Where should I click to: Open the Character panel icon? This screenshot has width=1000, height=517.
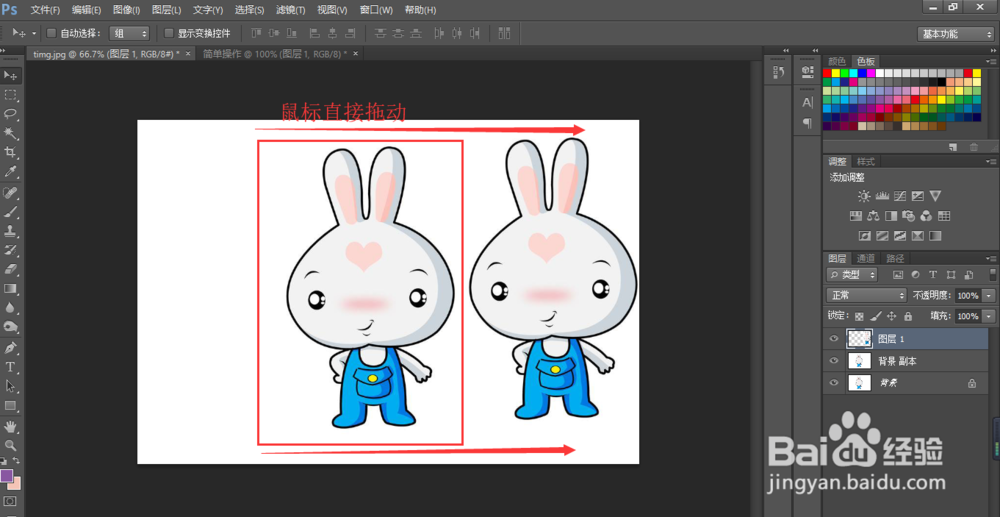tap(807, 102)
